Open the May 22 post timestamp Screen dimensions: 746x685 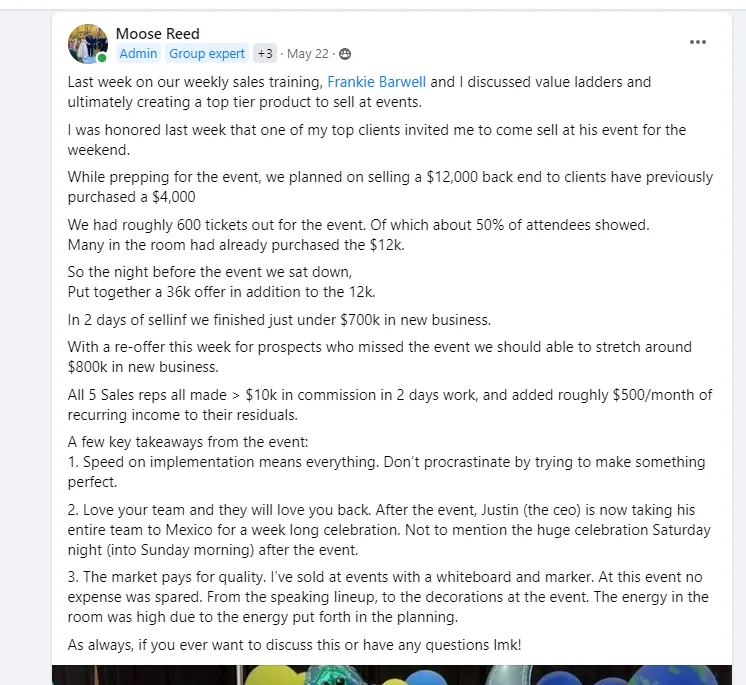click(308, 54)
